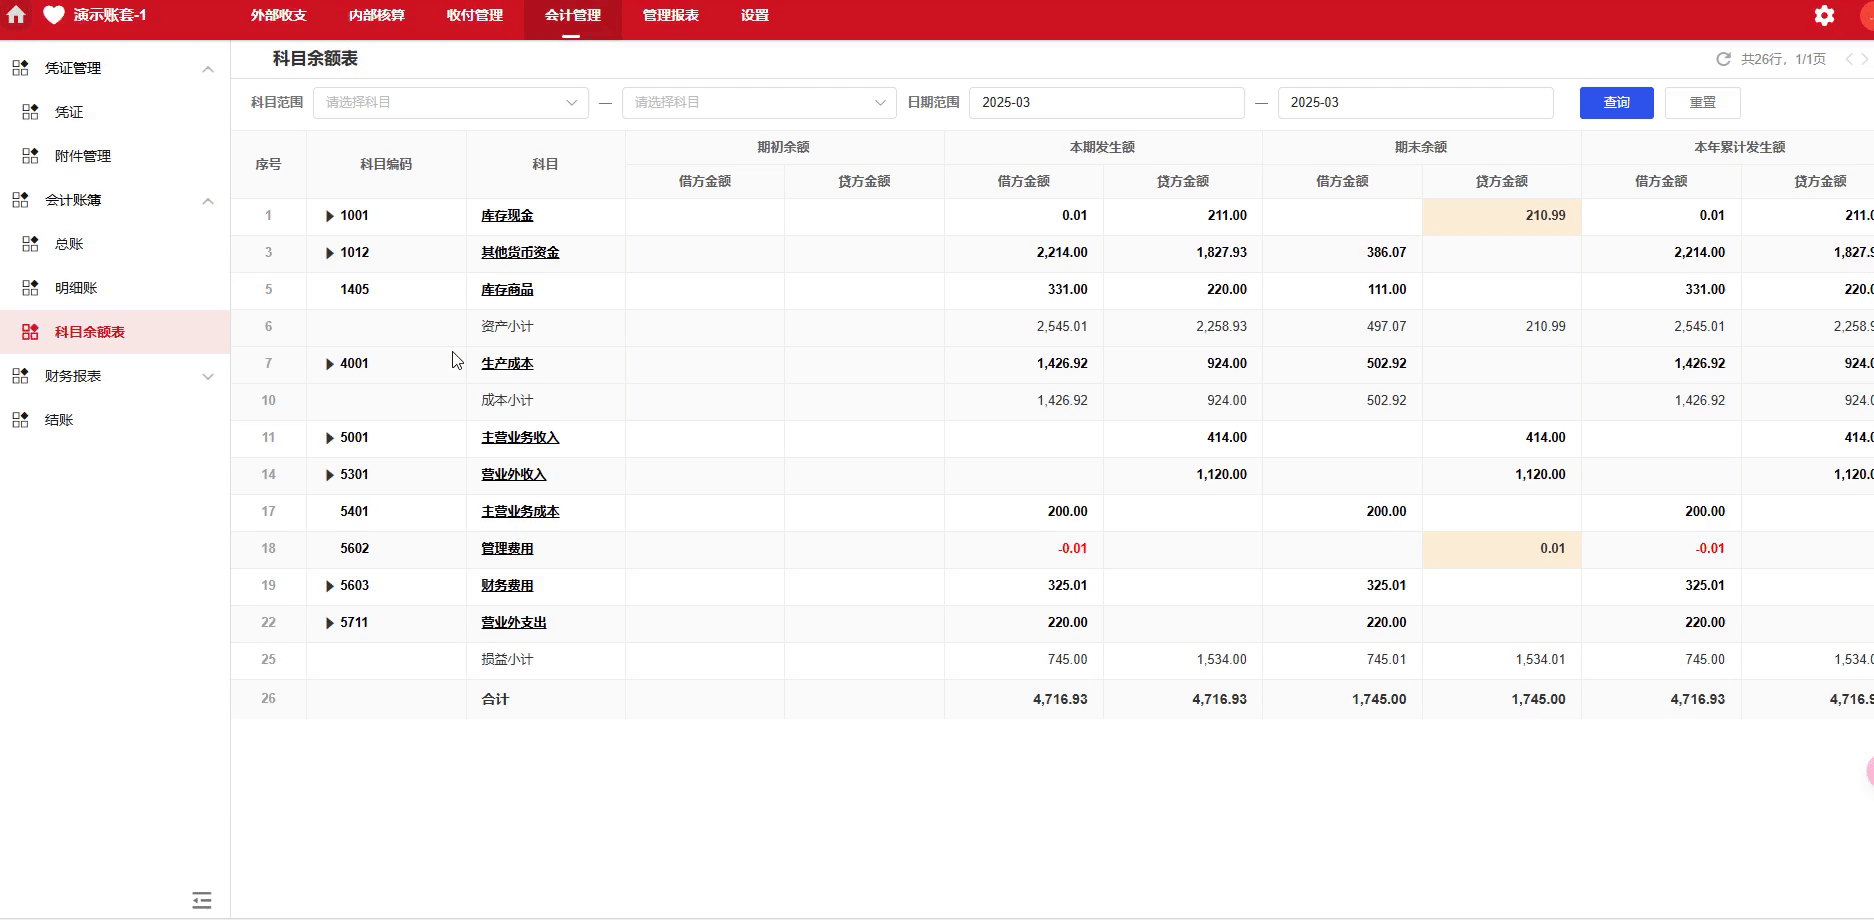Collapse the 凭证管理 sidebar group
The image size is (1874, 920).
tap(207, 69)
